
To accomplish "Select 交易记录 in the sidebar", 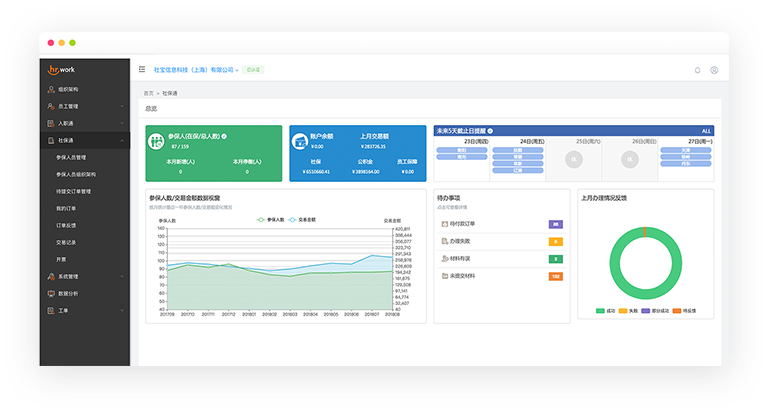I will pos(67,242).
